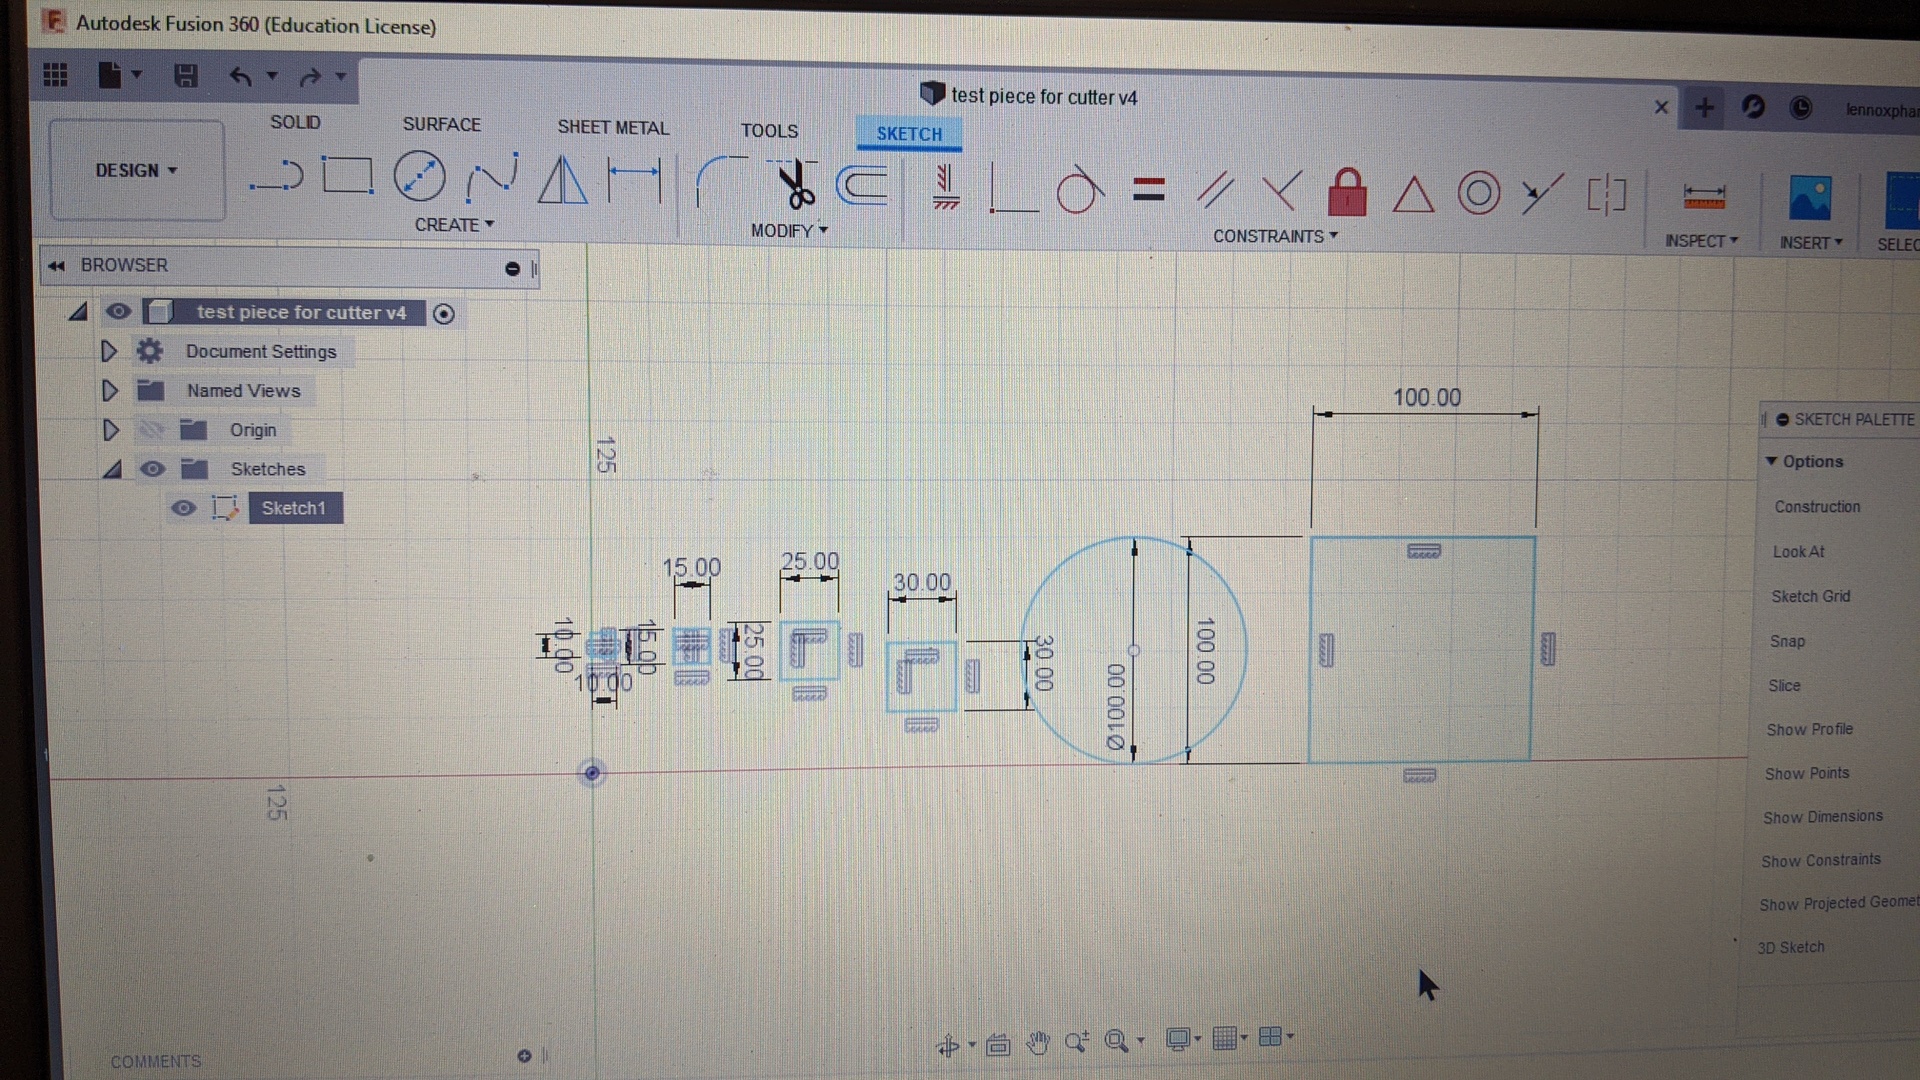Screen dimensions: 1920x1080
Task: Click the Save icon
Action: pyautogui.click(x=185, y=76)
